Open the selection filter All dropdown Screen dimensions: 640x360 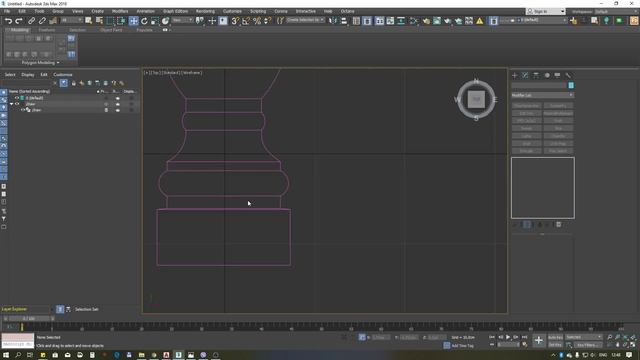point(71,20)
